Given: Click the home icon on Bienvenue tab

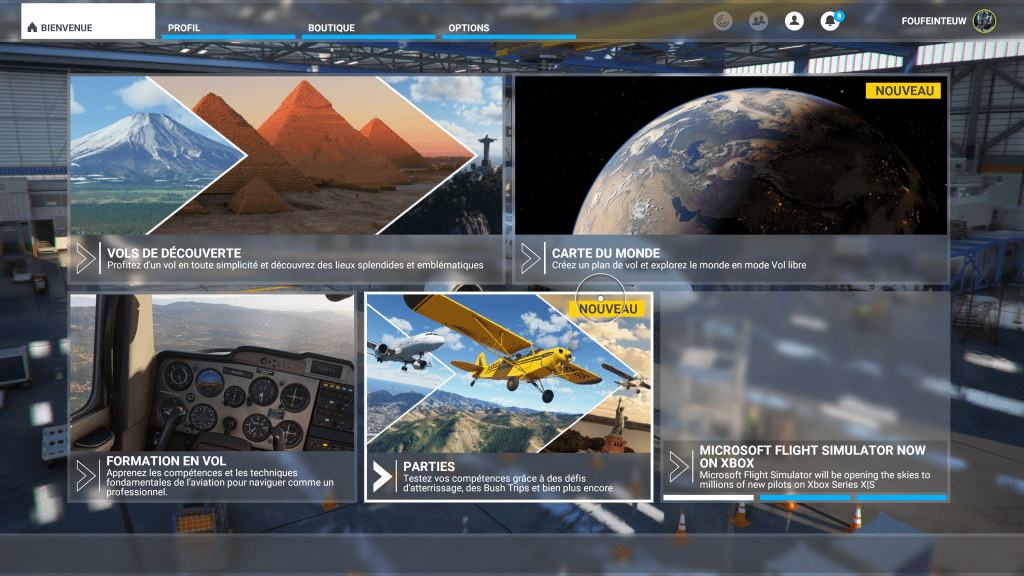Looking at the screenshot, I should pos(32,27).
